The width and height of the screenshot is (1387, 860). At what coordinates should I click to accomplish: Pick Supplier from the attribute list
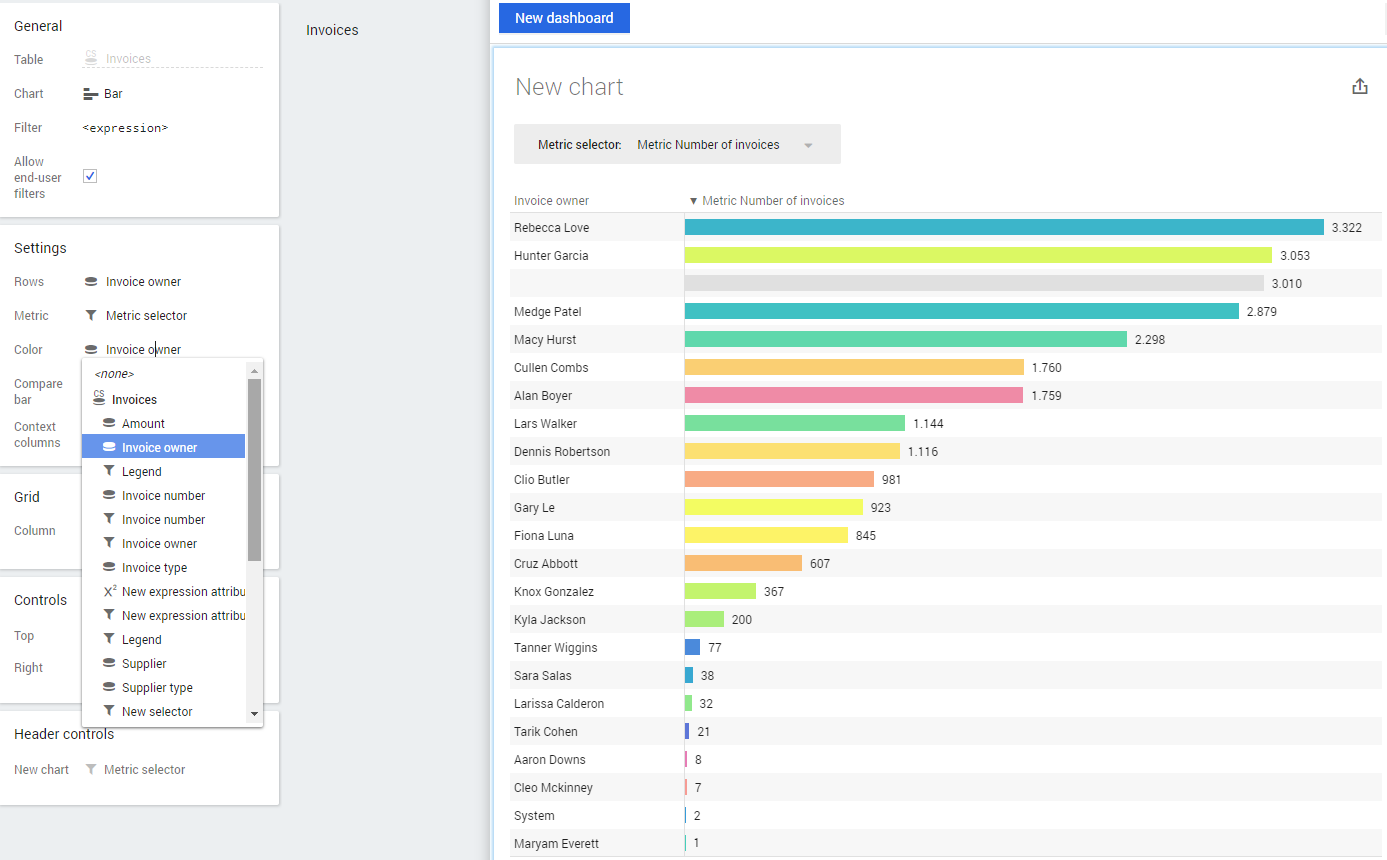coord(144,664)
